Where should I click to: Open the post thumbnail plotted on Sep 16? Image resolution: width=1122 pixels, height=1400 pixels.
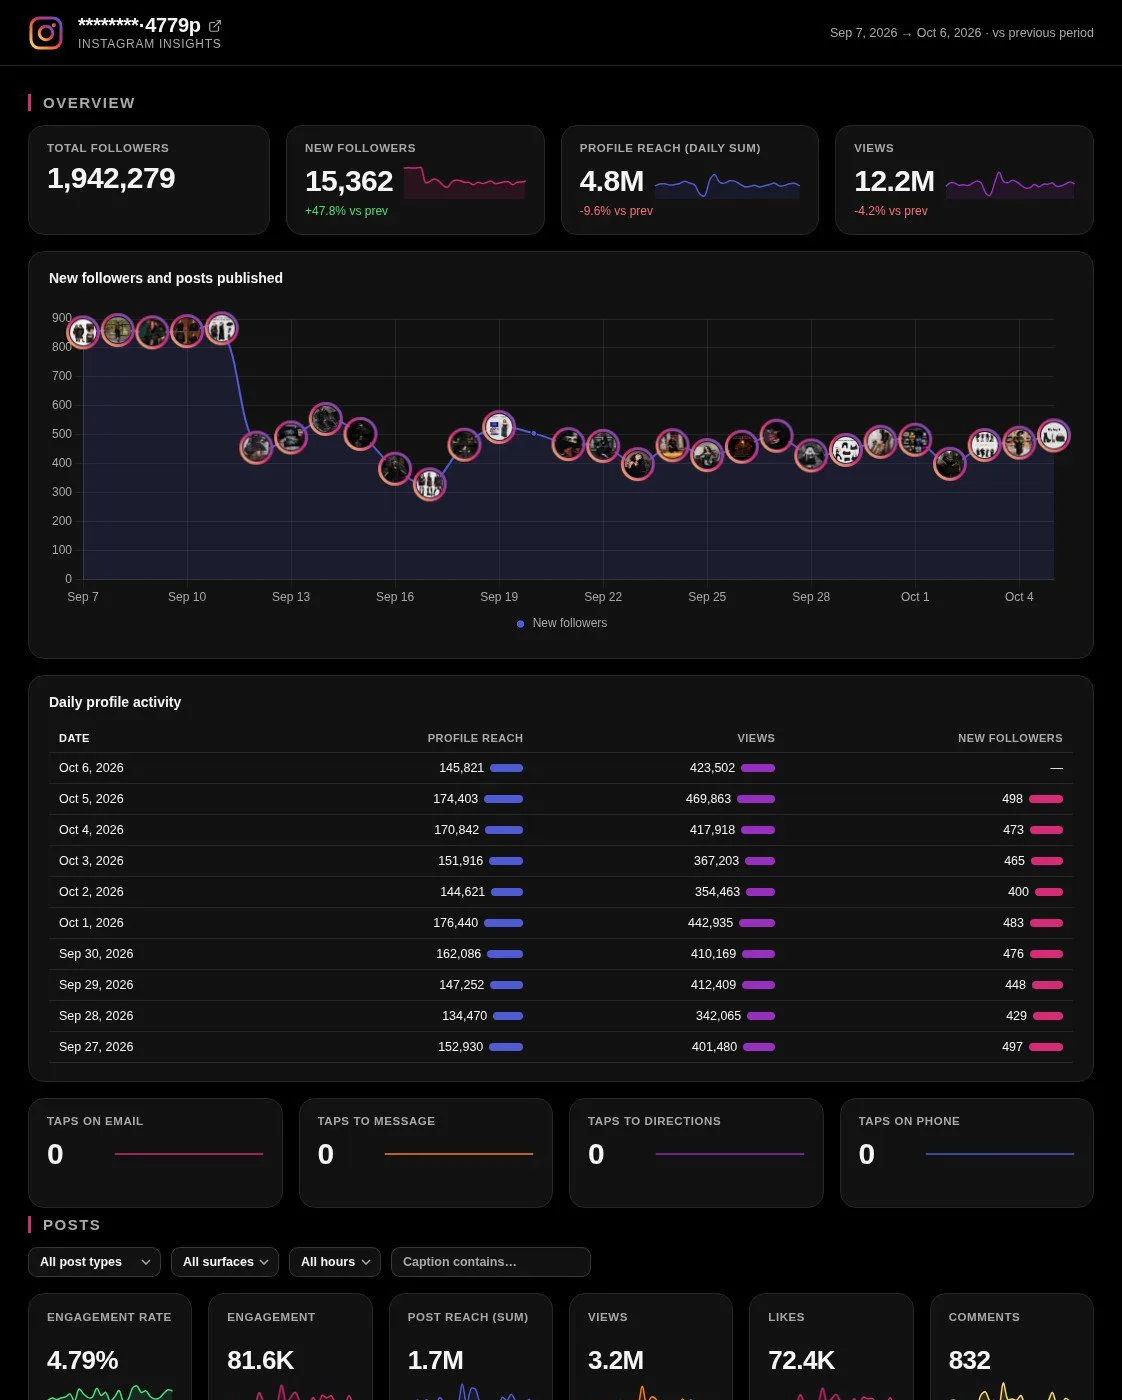coord(395,468)
